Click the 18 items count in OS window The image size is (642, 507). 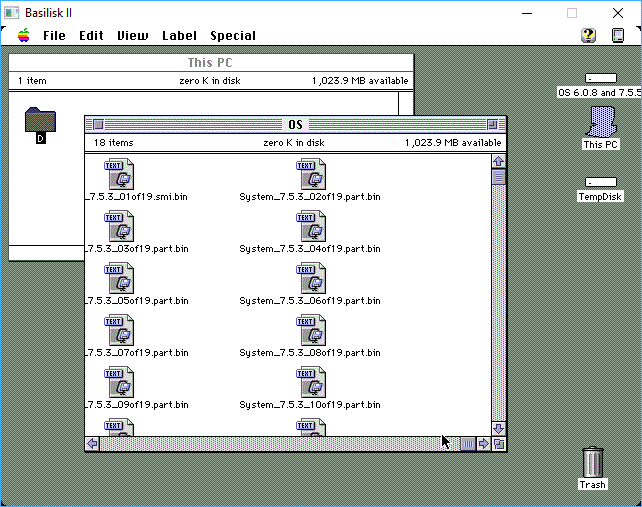click(114, 143)
